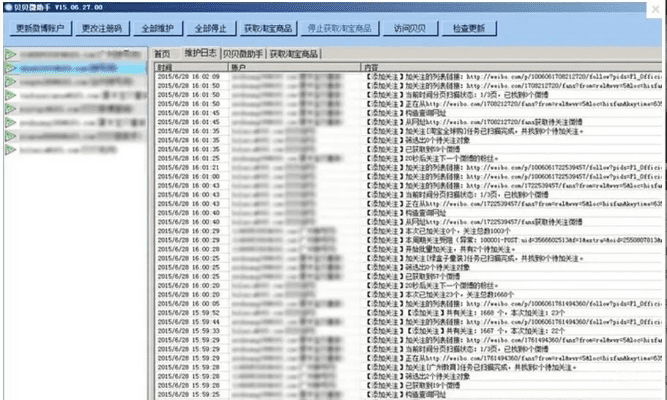Viewport: 667px width, 400px height.
Task: Click the seventh account's green play icon
Action: 11,136
